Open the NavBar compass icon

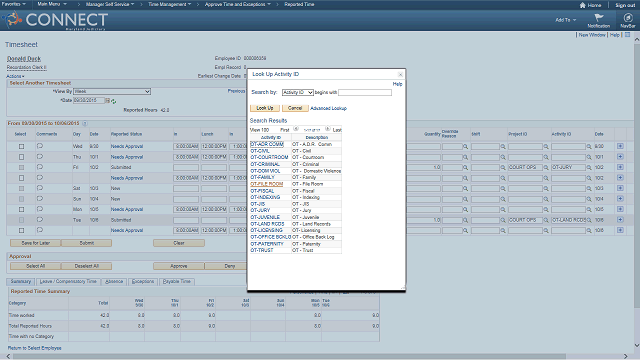click(628, 18)
